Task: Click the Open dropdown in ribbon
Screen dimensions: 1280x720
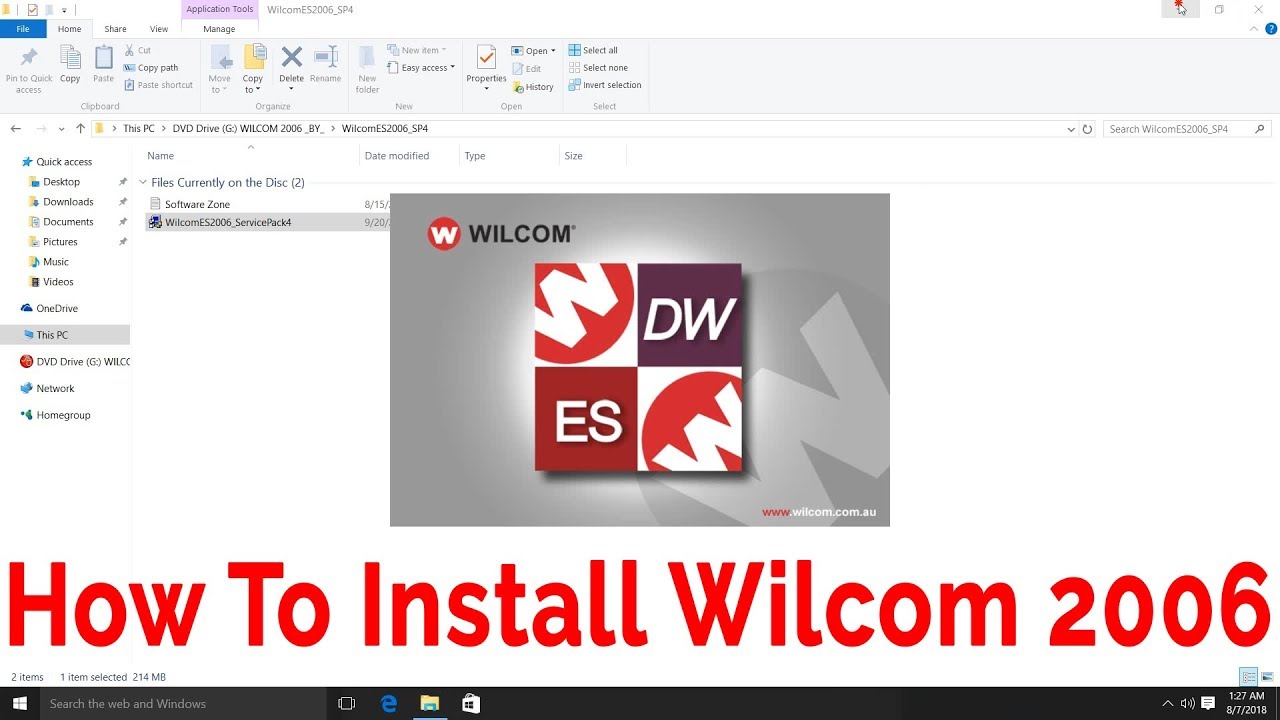Action: click(x=534, y=50)
